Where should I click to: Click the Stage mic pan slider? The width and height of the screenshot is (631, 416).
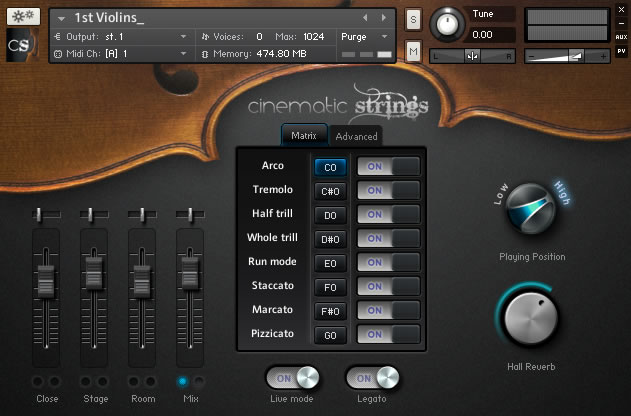click(x=94, y=215)
